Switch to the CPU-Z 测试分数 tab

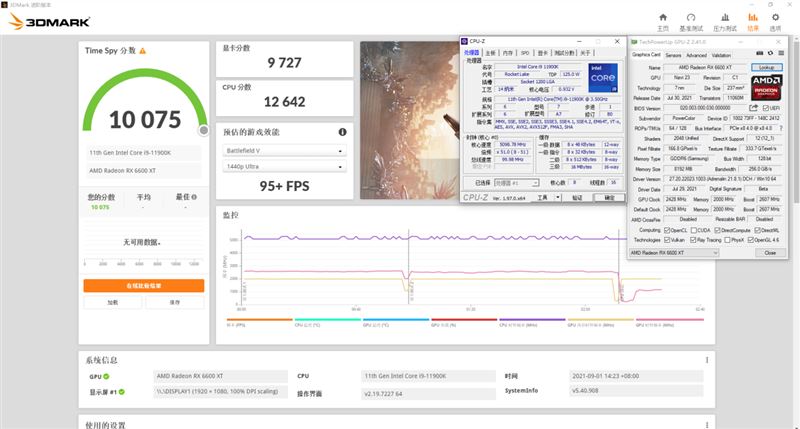click(x=564, y=53)
